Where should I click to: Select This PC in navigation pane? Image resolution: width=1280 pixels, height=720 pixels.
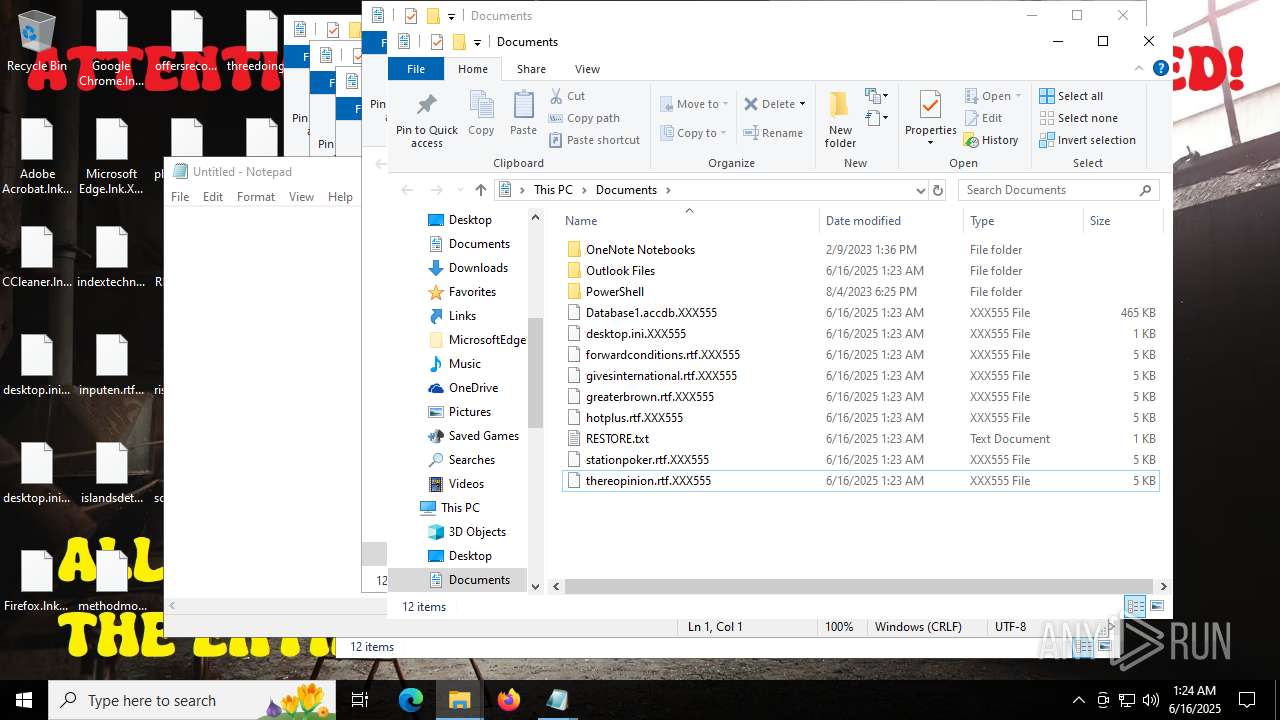(x=450, y=508)
